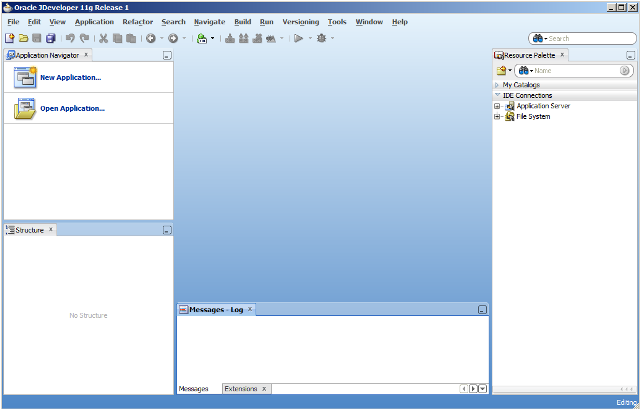Click the Resource Palette Name search field
640x409 pixels.
pos(576,71)
